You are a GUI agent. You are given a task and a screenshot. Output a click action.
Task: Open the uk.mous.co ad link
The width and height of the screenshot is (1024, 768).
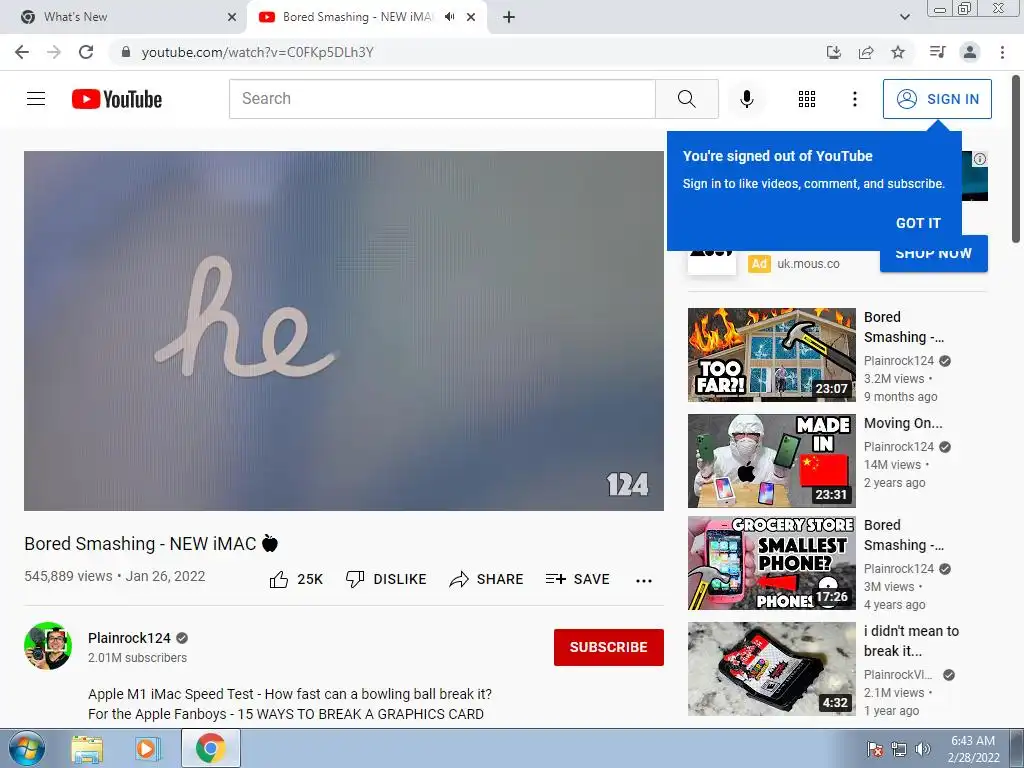click(808, 264)
